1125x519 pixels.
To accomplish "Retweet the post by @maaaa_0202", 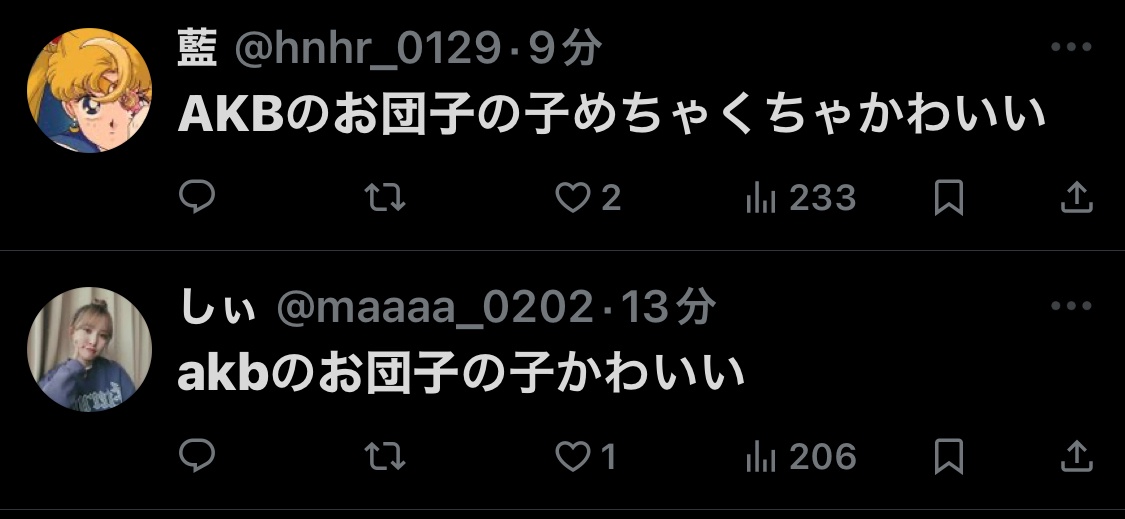I will (x=385, y=456).
